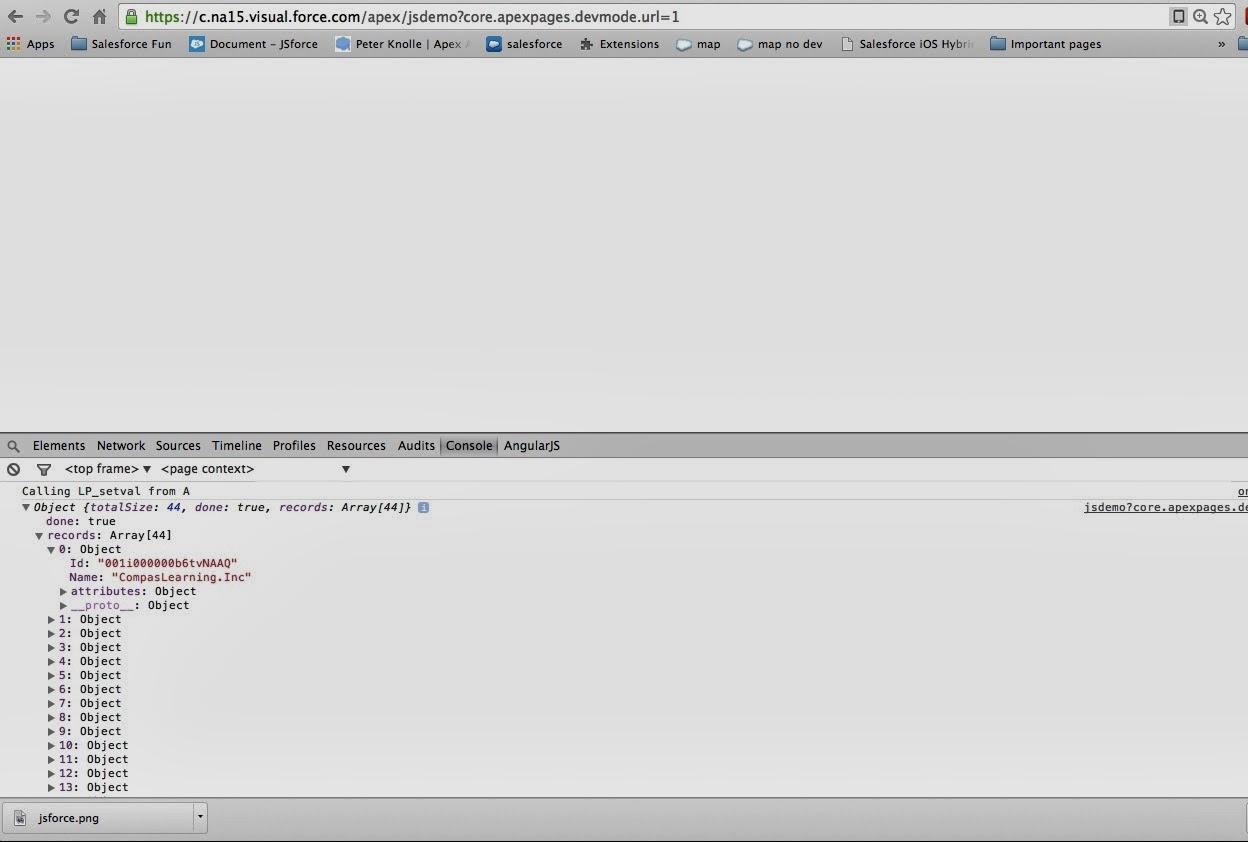Image resolution: width=1248 pixels, height=842 pixels.
Task: Expand the 4: Object node
Action: pyautogui.click(x=52, y=662)
